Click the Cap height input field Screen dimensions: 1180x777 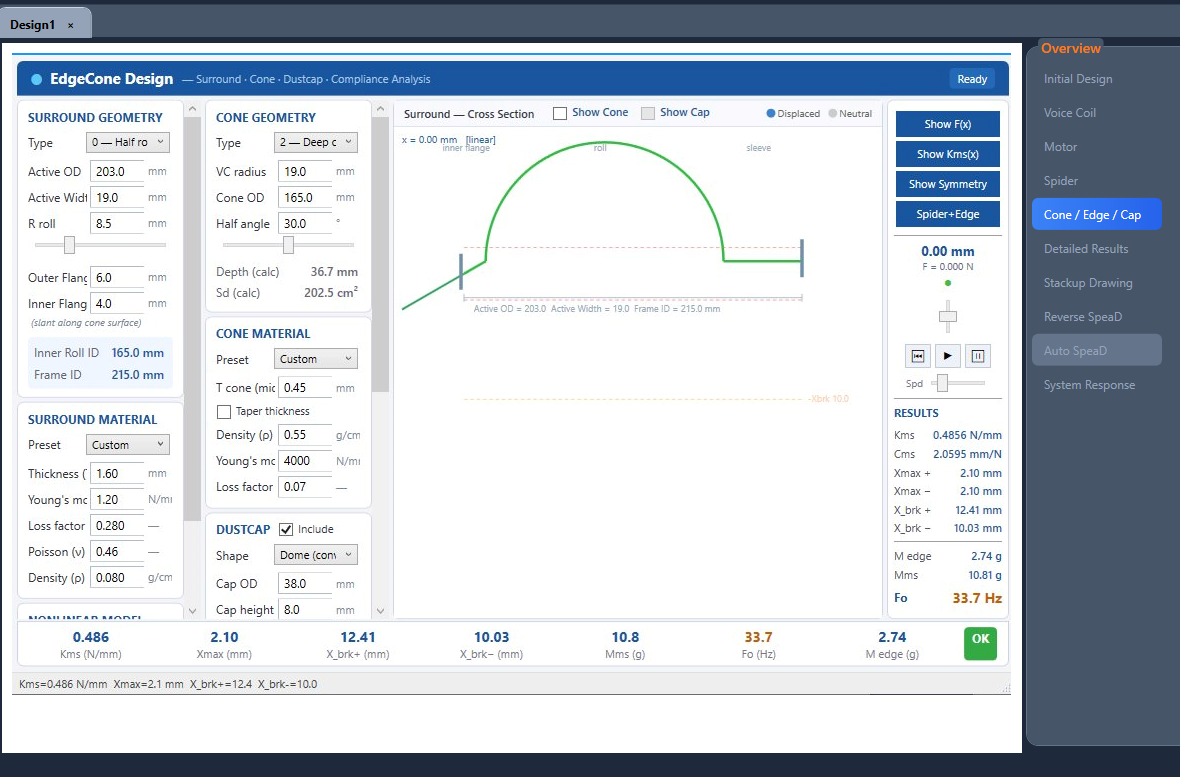305,610
